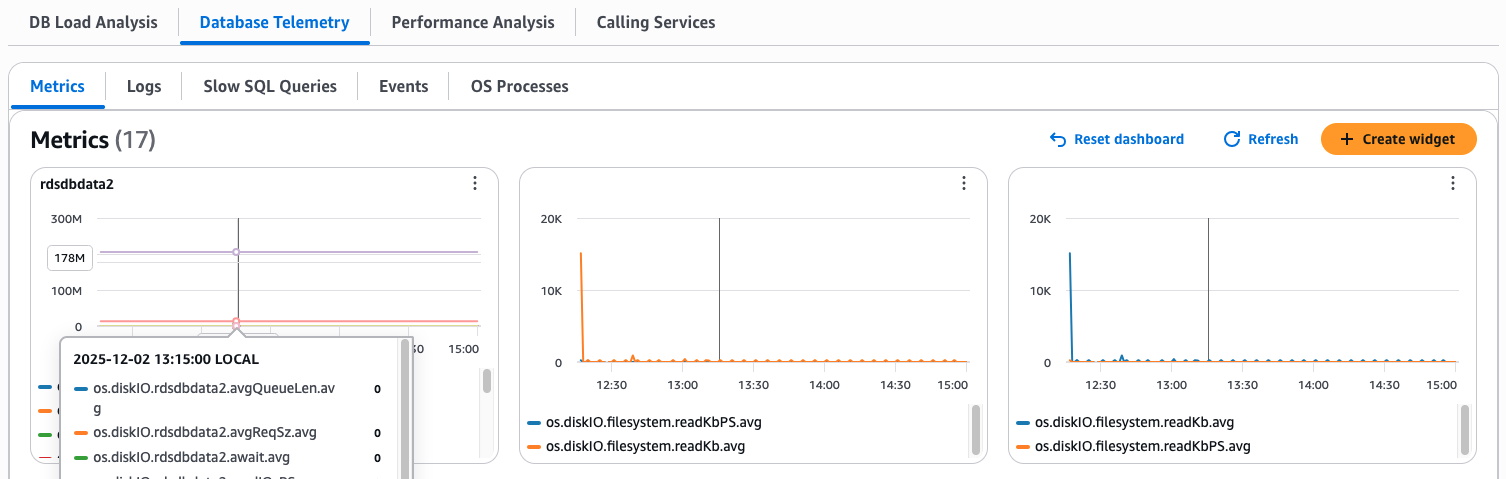Click the middle chart's legend scrollbar
The image size is (1506, 479).
(975, 430)
